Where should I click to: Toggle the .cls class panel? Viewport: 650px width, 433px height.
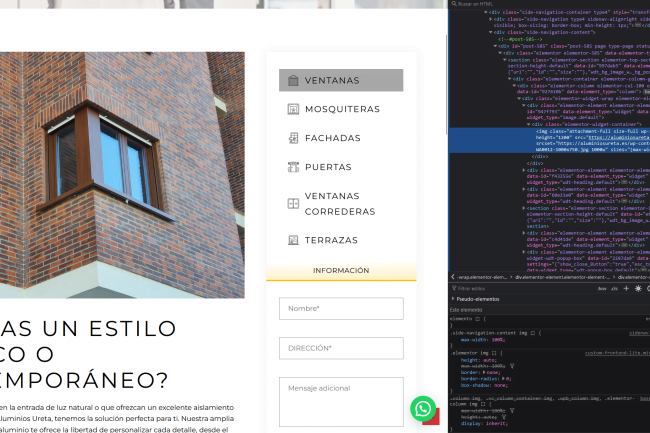pyautogui.click(x=613, y=288)
